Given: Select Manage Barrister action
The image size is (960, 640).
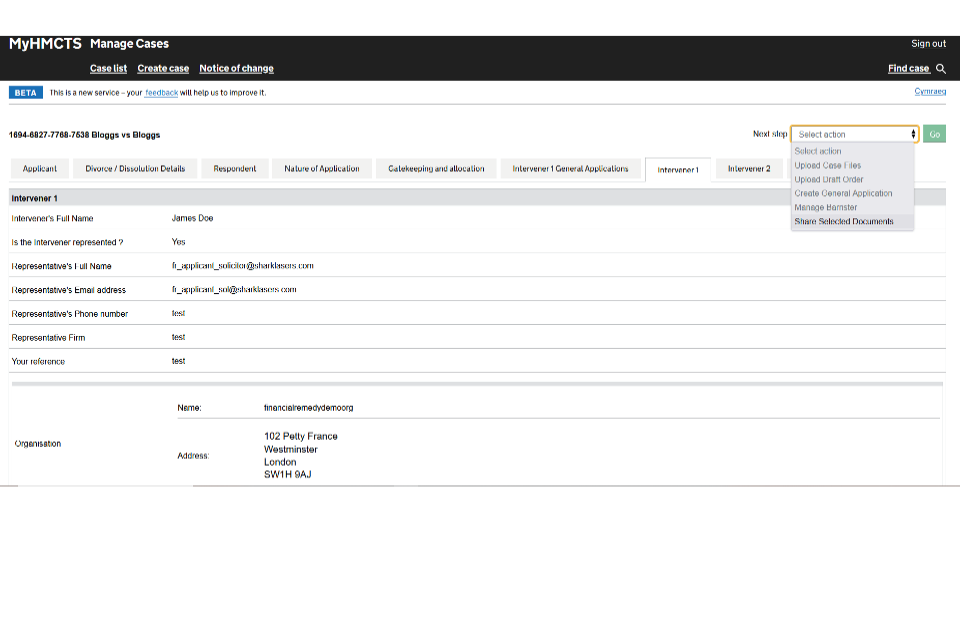Looking at the screenshot, I should tap(825, 208).
